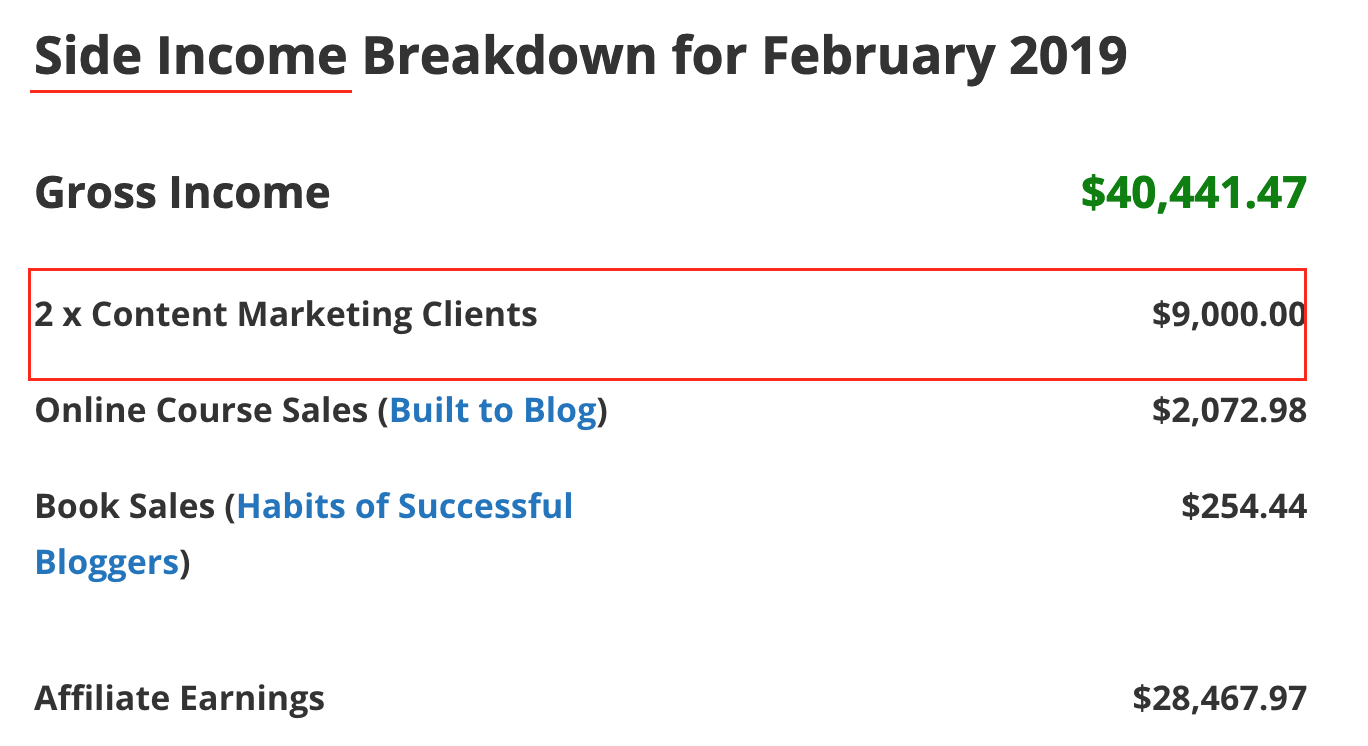Click the $9,000.00 amount

[x=1229, y=315]
